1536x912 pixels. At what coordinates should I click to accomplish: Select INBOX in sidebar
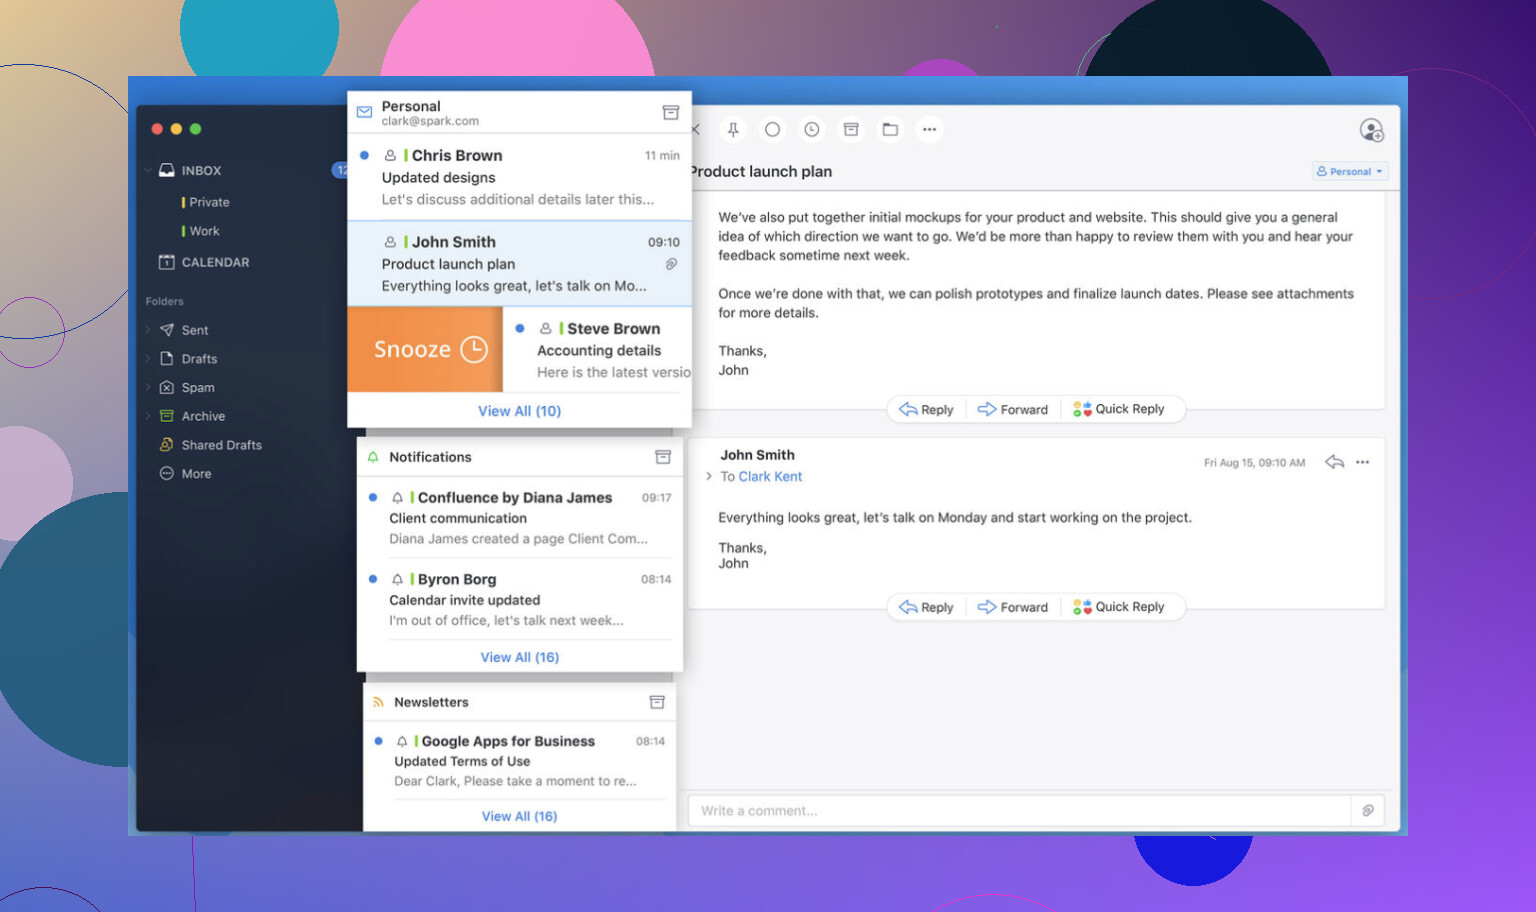201,170
